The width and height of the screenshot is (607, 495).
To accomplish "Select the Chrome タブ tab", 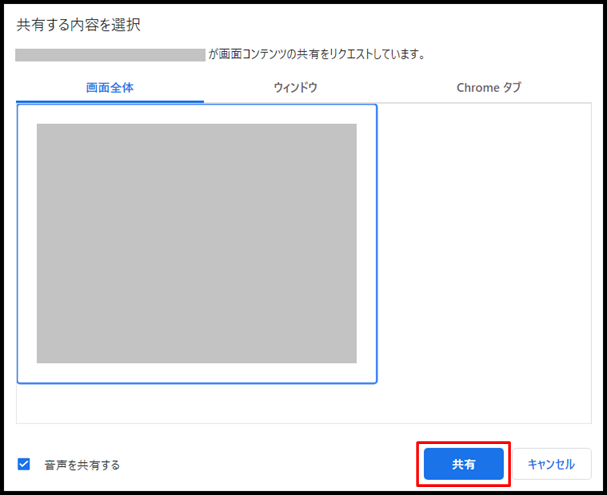I will [x=489, y=88].
